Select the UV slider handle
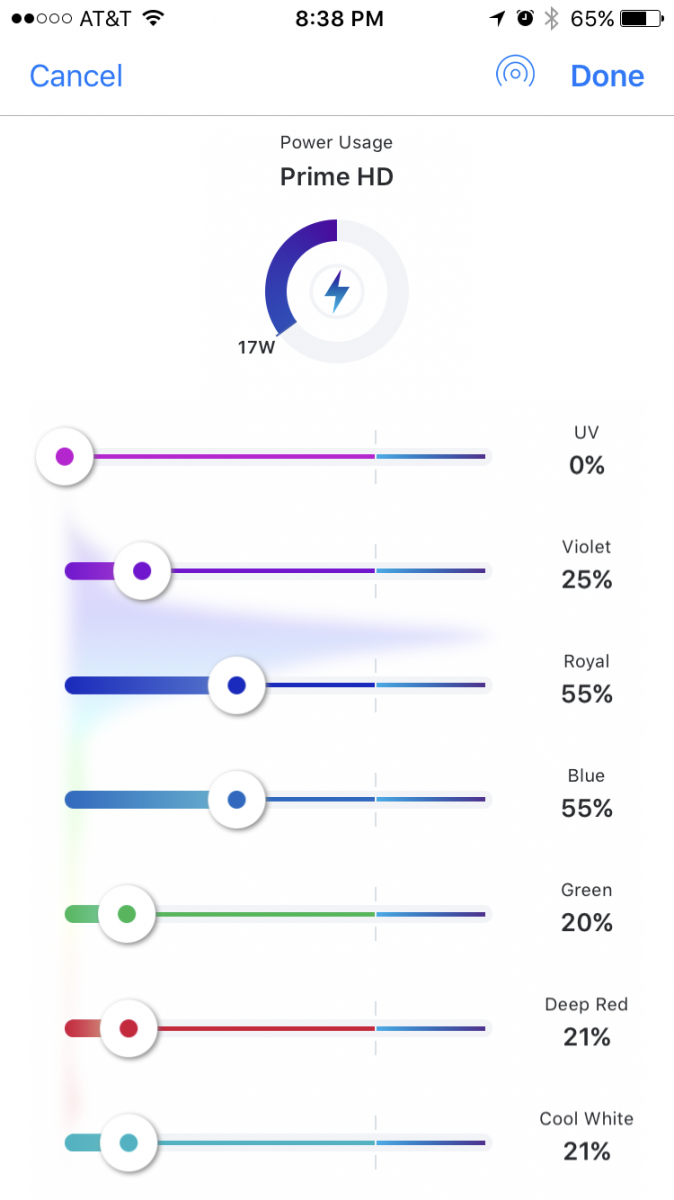This screenshot has width=674, height=1200. [x=64, y=457]
